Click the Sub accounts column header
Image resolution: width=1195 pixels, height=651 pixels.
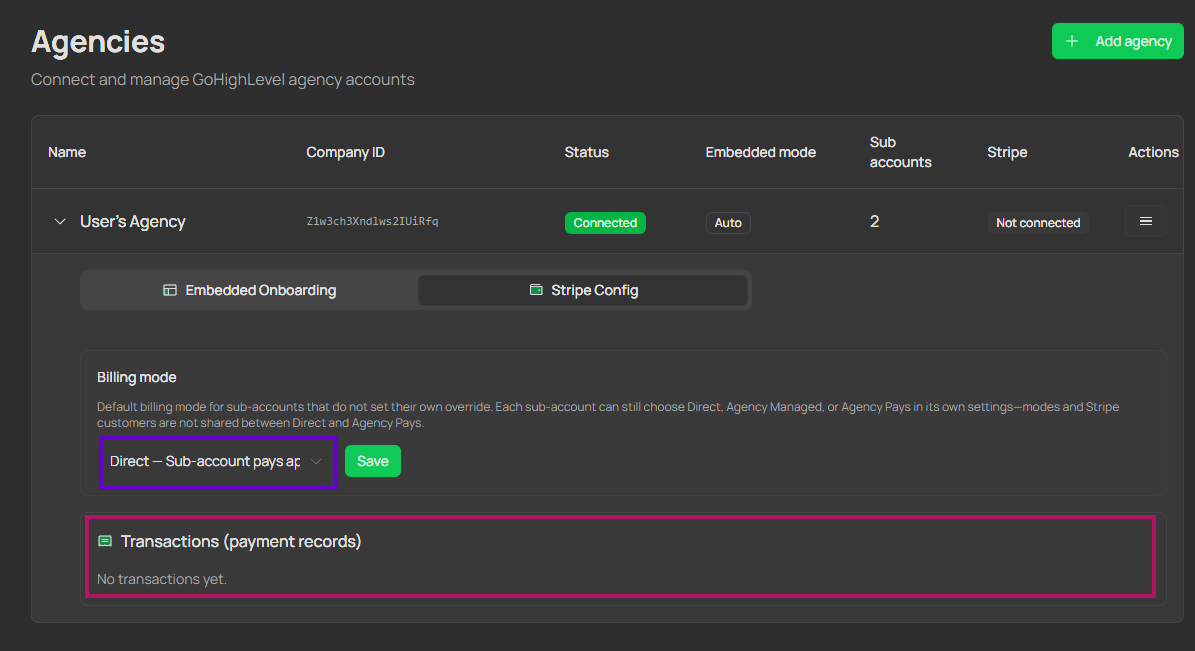tap(900, 152)
